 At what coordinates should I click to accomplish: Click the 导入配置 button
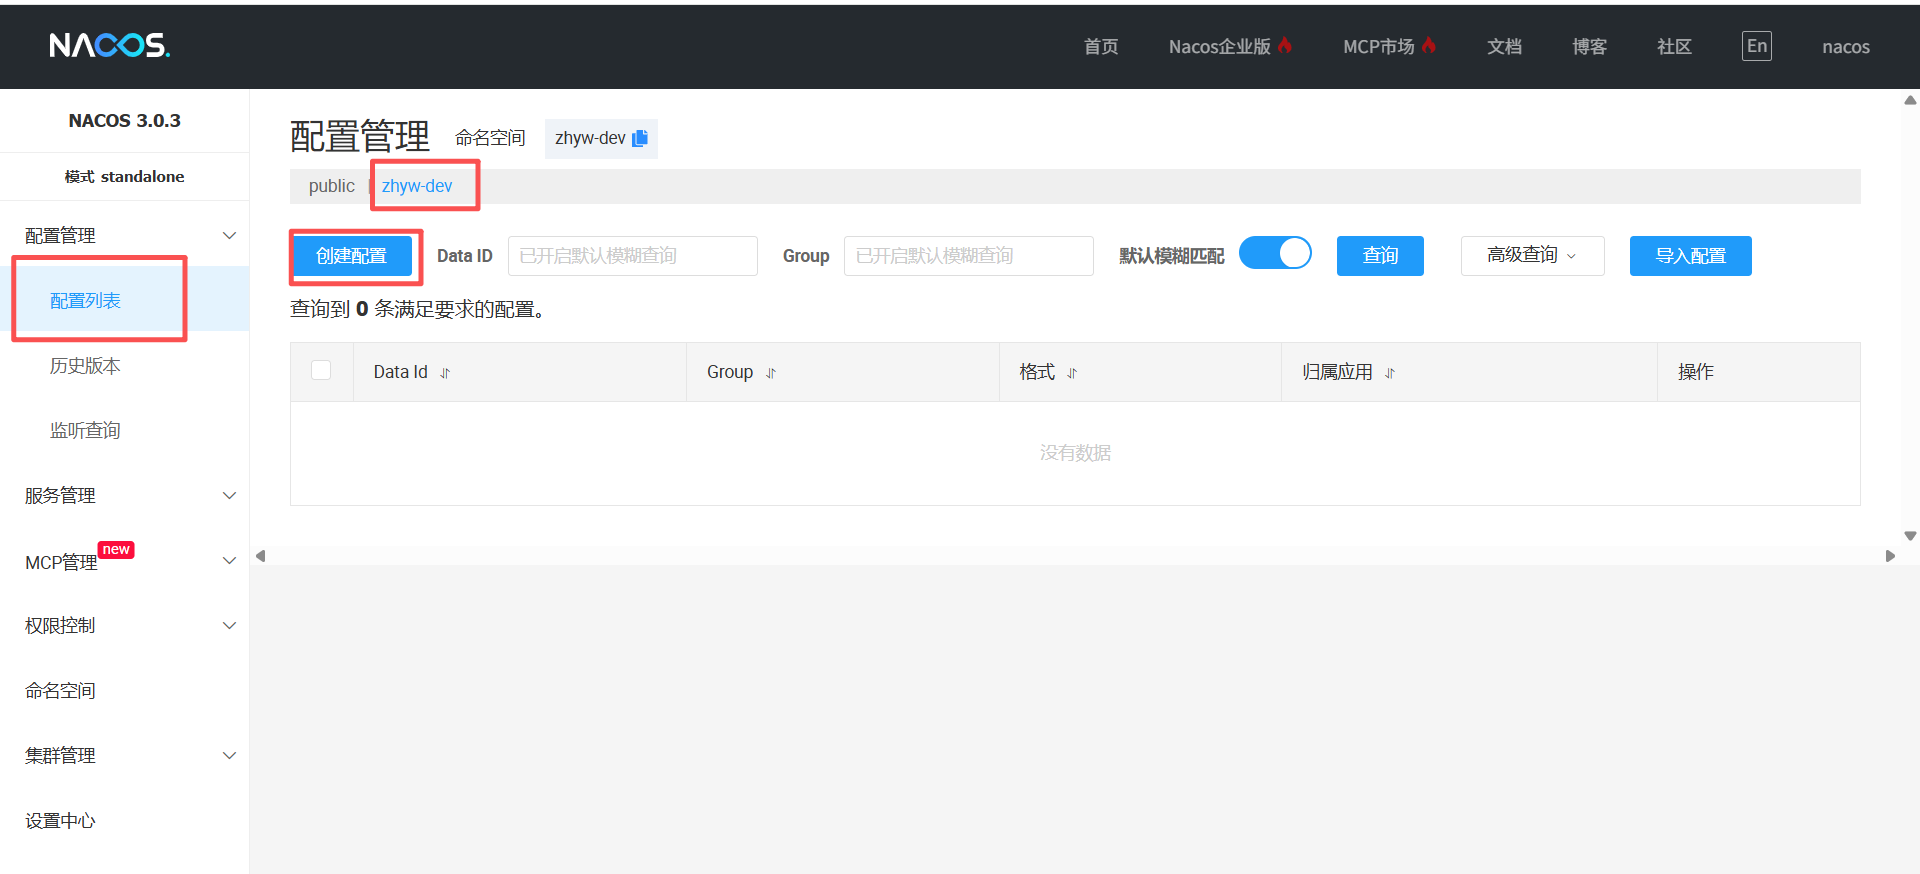(1690, 256)
